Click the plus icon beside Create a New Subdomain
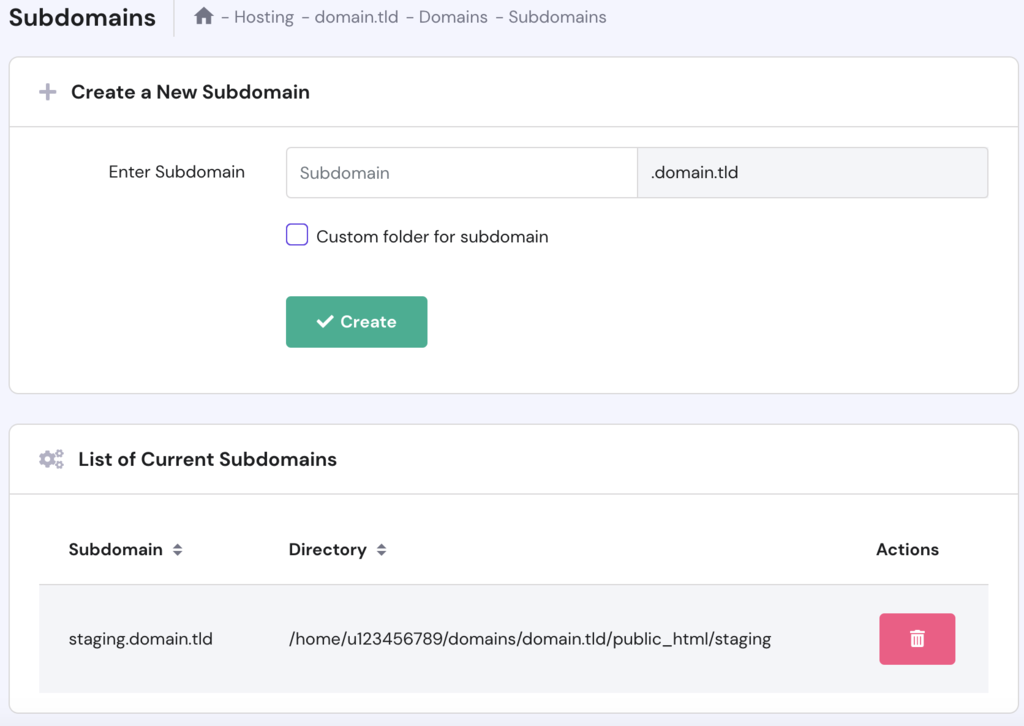 [47, 92]
